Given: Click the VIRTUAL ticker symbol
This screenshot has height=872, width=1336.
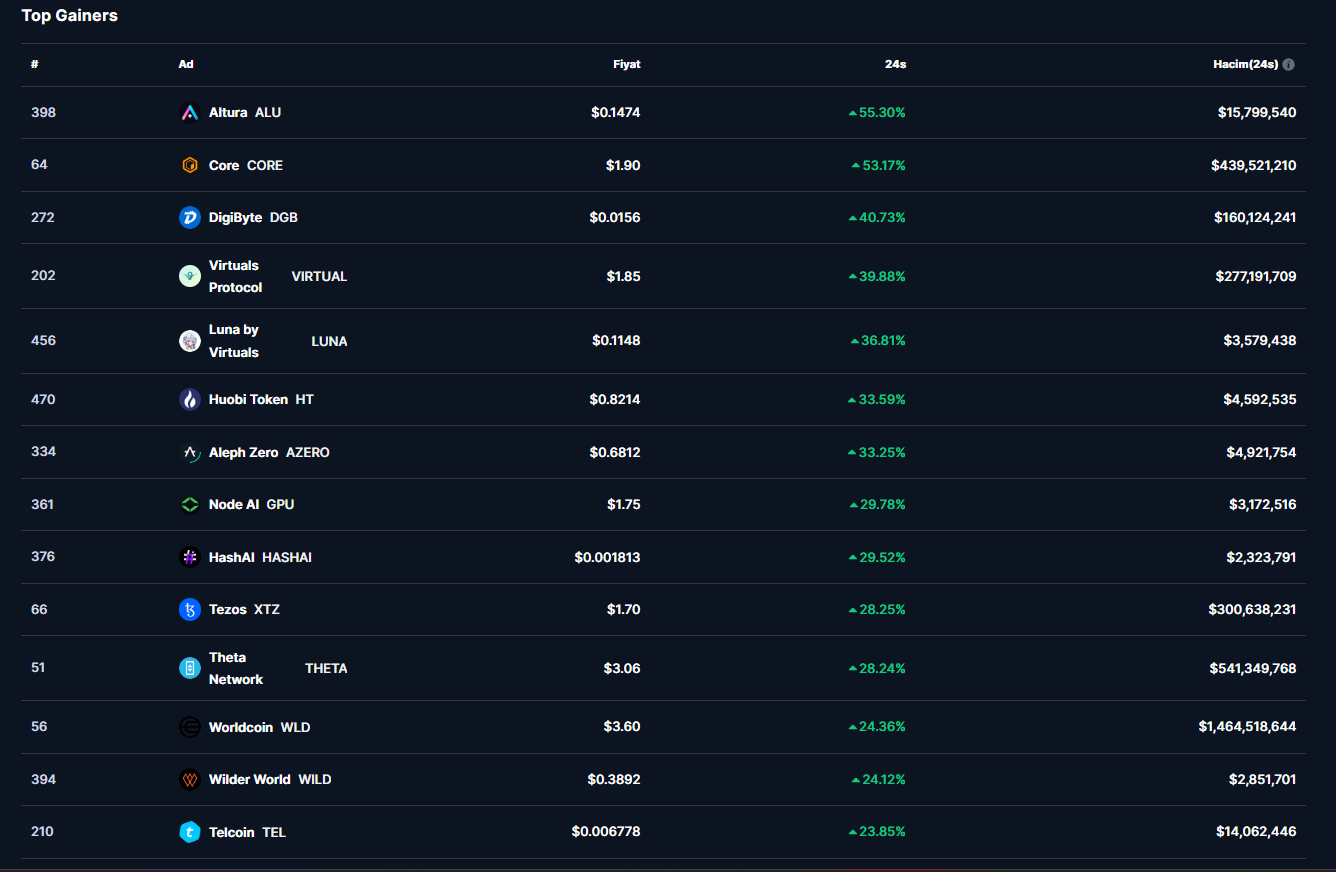Looking at the screenshot, I should click(319, 276).
